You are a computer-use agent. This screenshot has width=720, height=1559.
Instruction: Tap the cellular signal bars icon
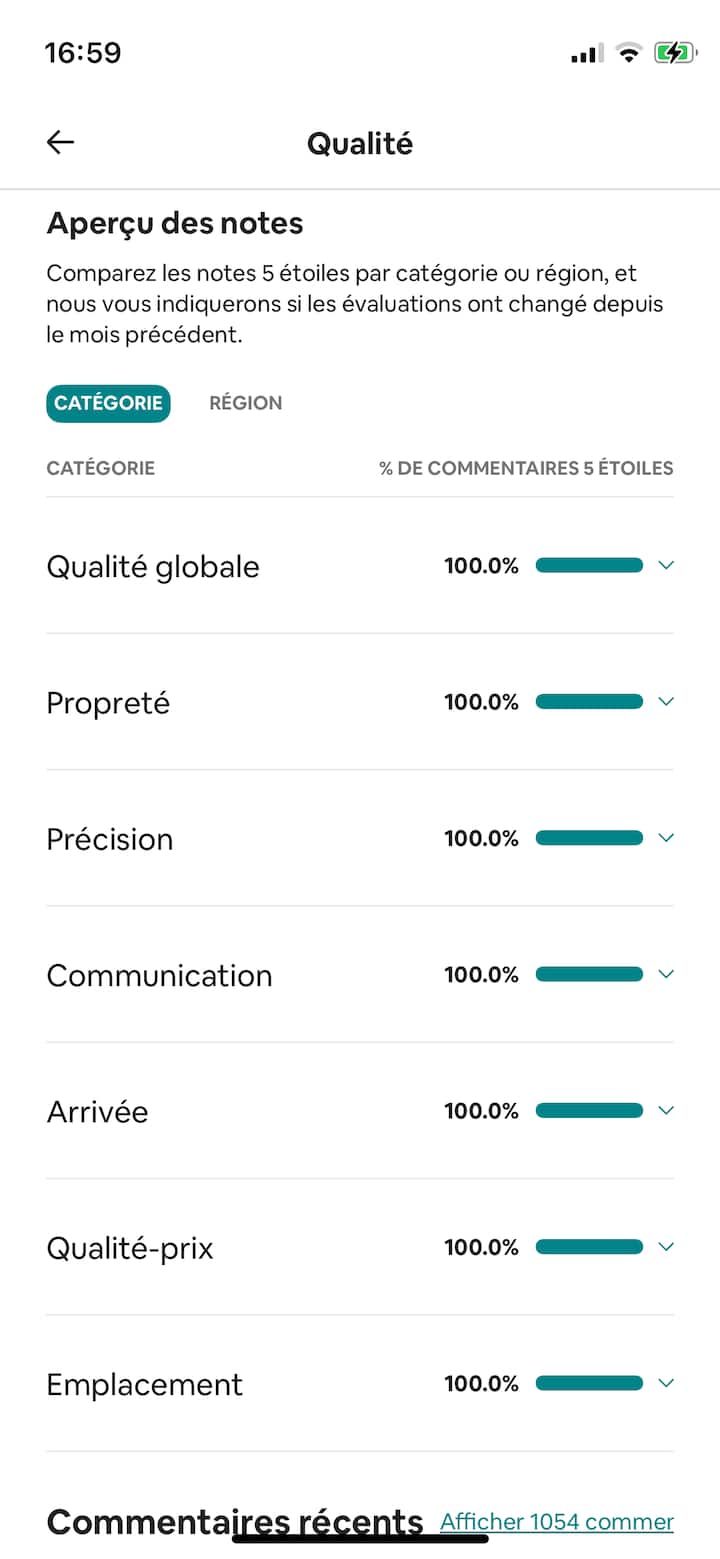point(587,54)
